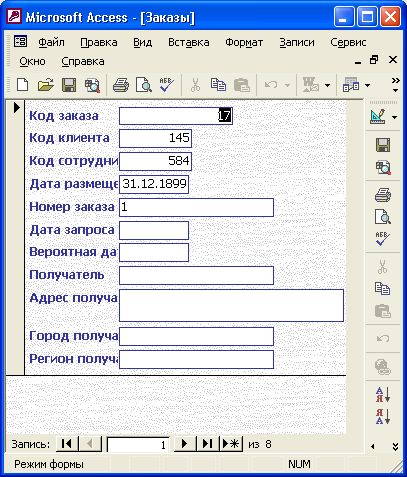Open the Формат menu
Image resolution: width=407 pixels, height=477 pixels.
pyautogui.click(x=244, y=42)
